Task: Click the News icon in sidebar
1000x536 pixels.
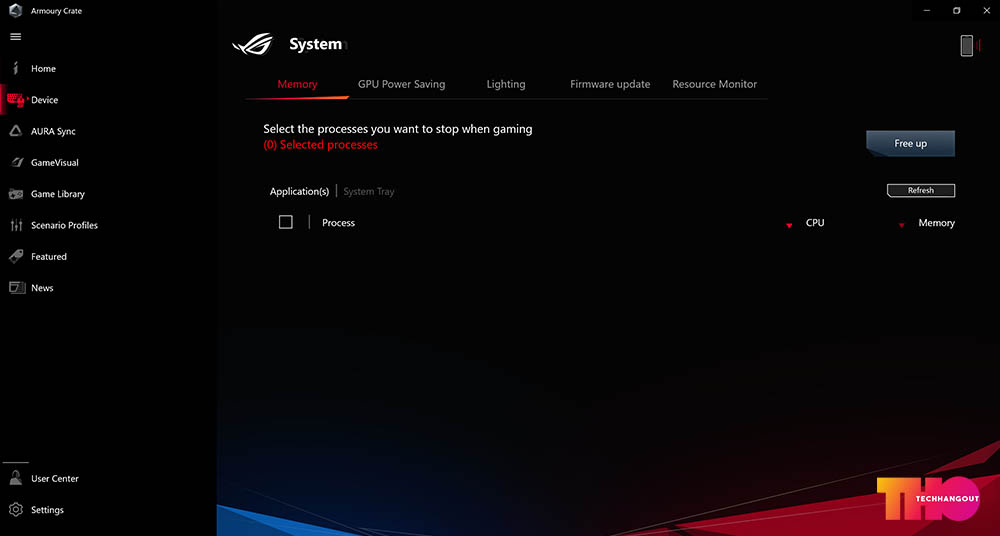Action: click(x=17, y=287)
